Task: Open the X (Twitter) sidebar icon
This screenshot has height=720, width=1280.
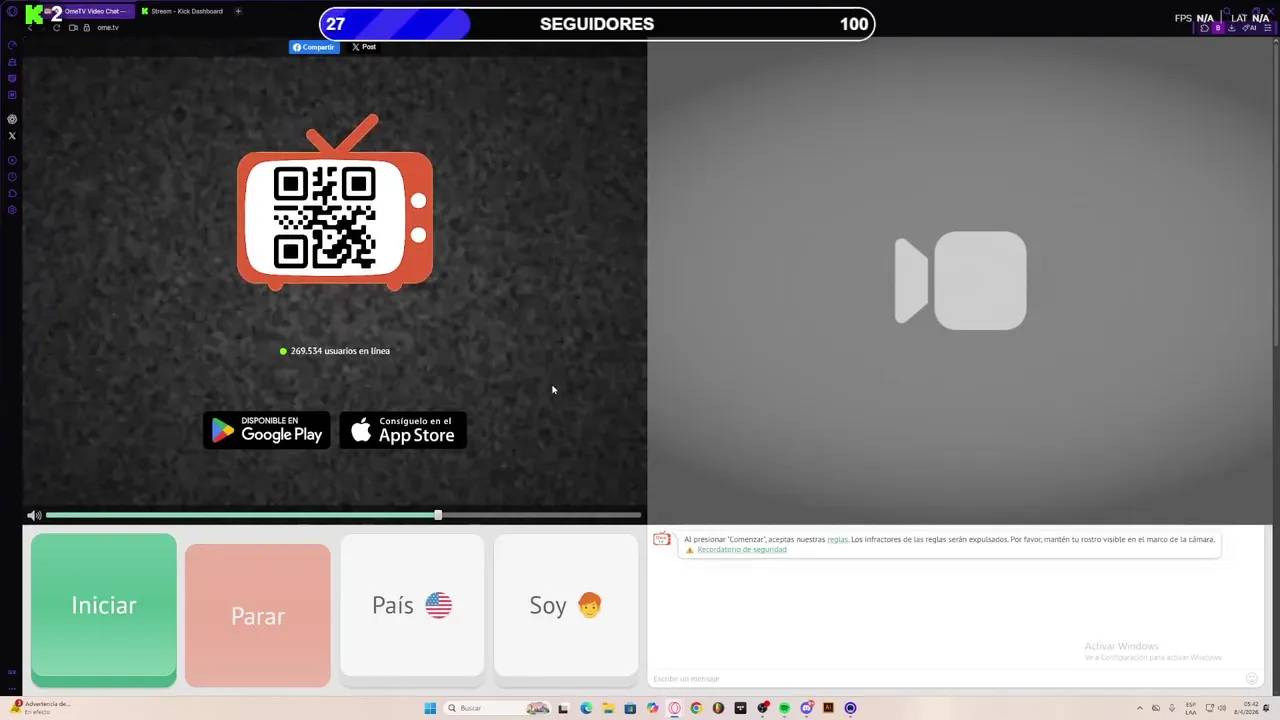Action: click(x=12, y=136)
